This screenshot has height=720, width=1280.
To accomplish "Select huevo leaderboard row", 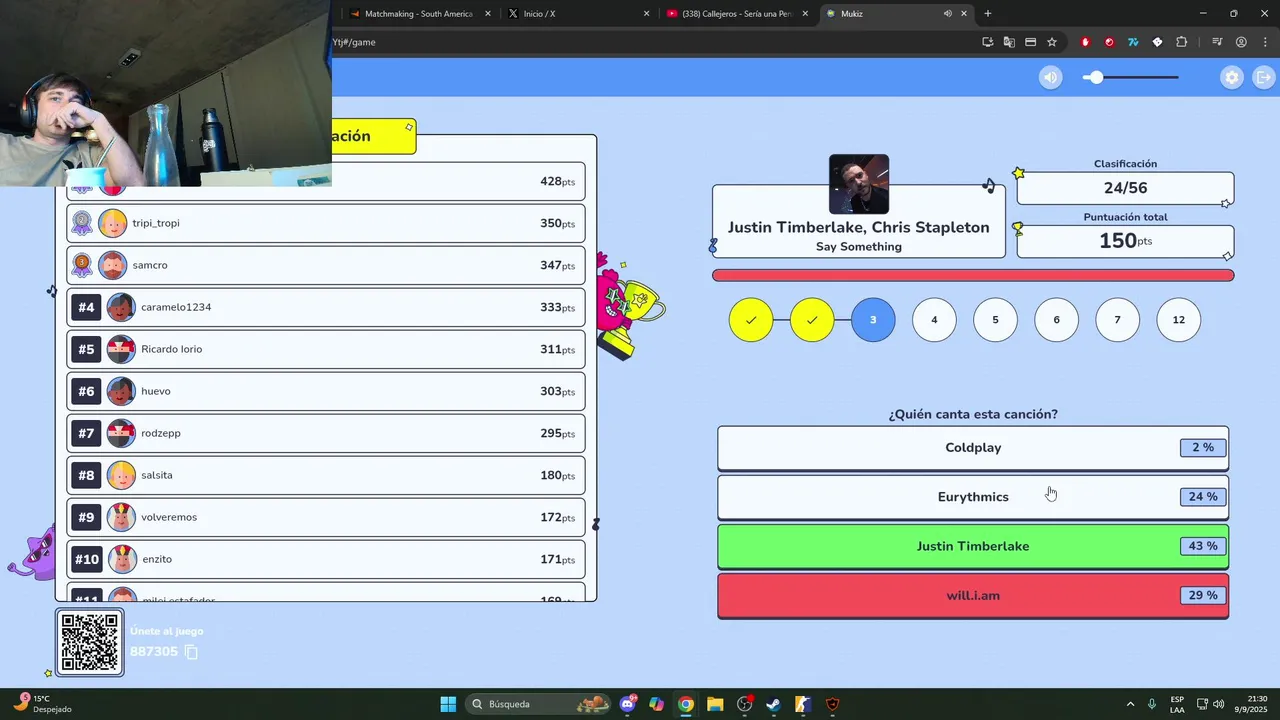I will point(326,391).
